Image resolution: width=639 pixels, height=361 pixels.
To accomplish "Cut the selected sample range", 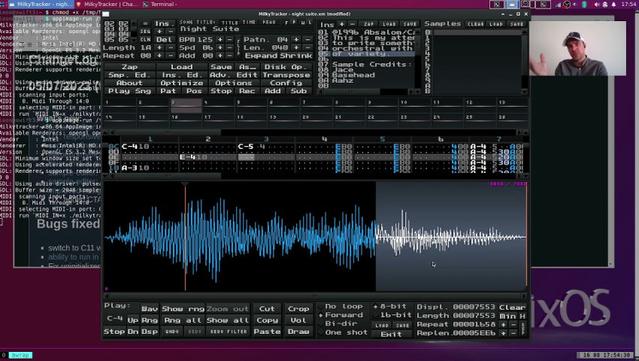I will point(267,309).
